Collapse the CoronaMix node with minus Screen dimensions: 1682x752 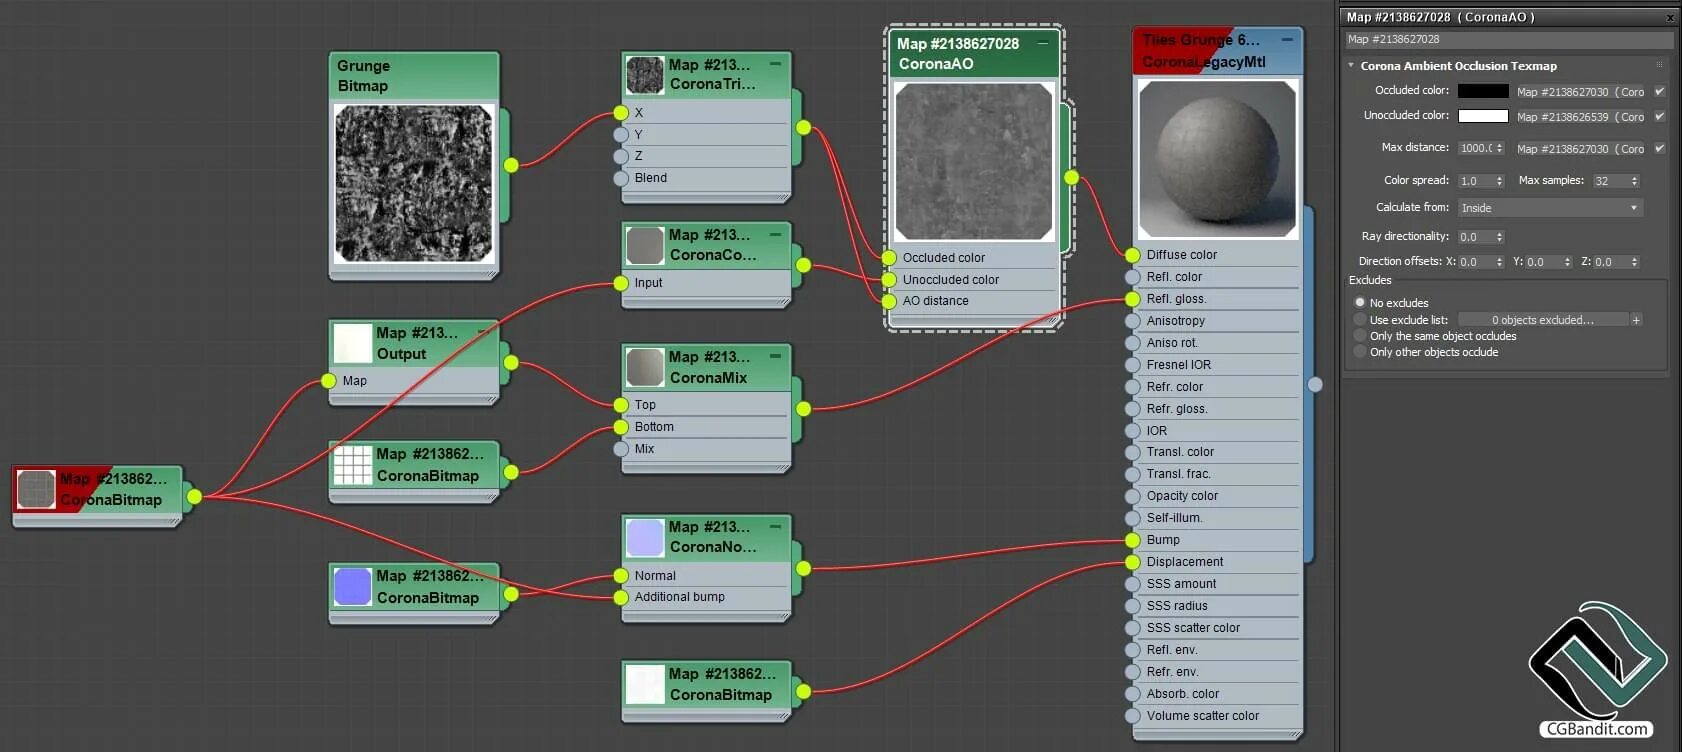[x=775, y=356]
